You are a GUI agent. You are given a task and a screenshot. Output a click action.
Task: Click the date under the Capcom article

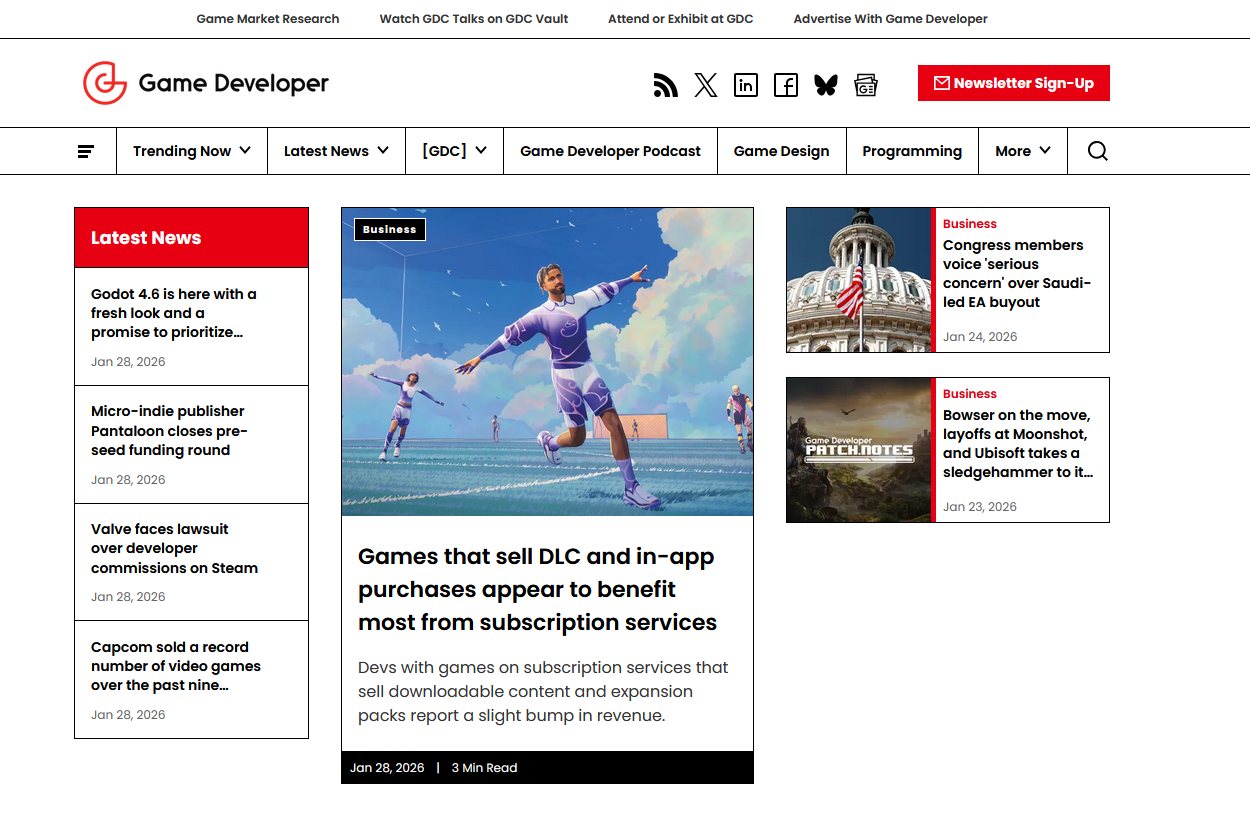click(x=128, y=715)
